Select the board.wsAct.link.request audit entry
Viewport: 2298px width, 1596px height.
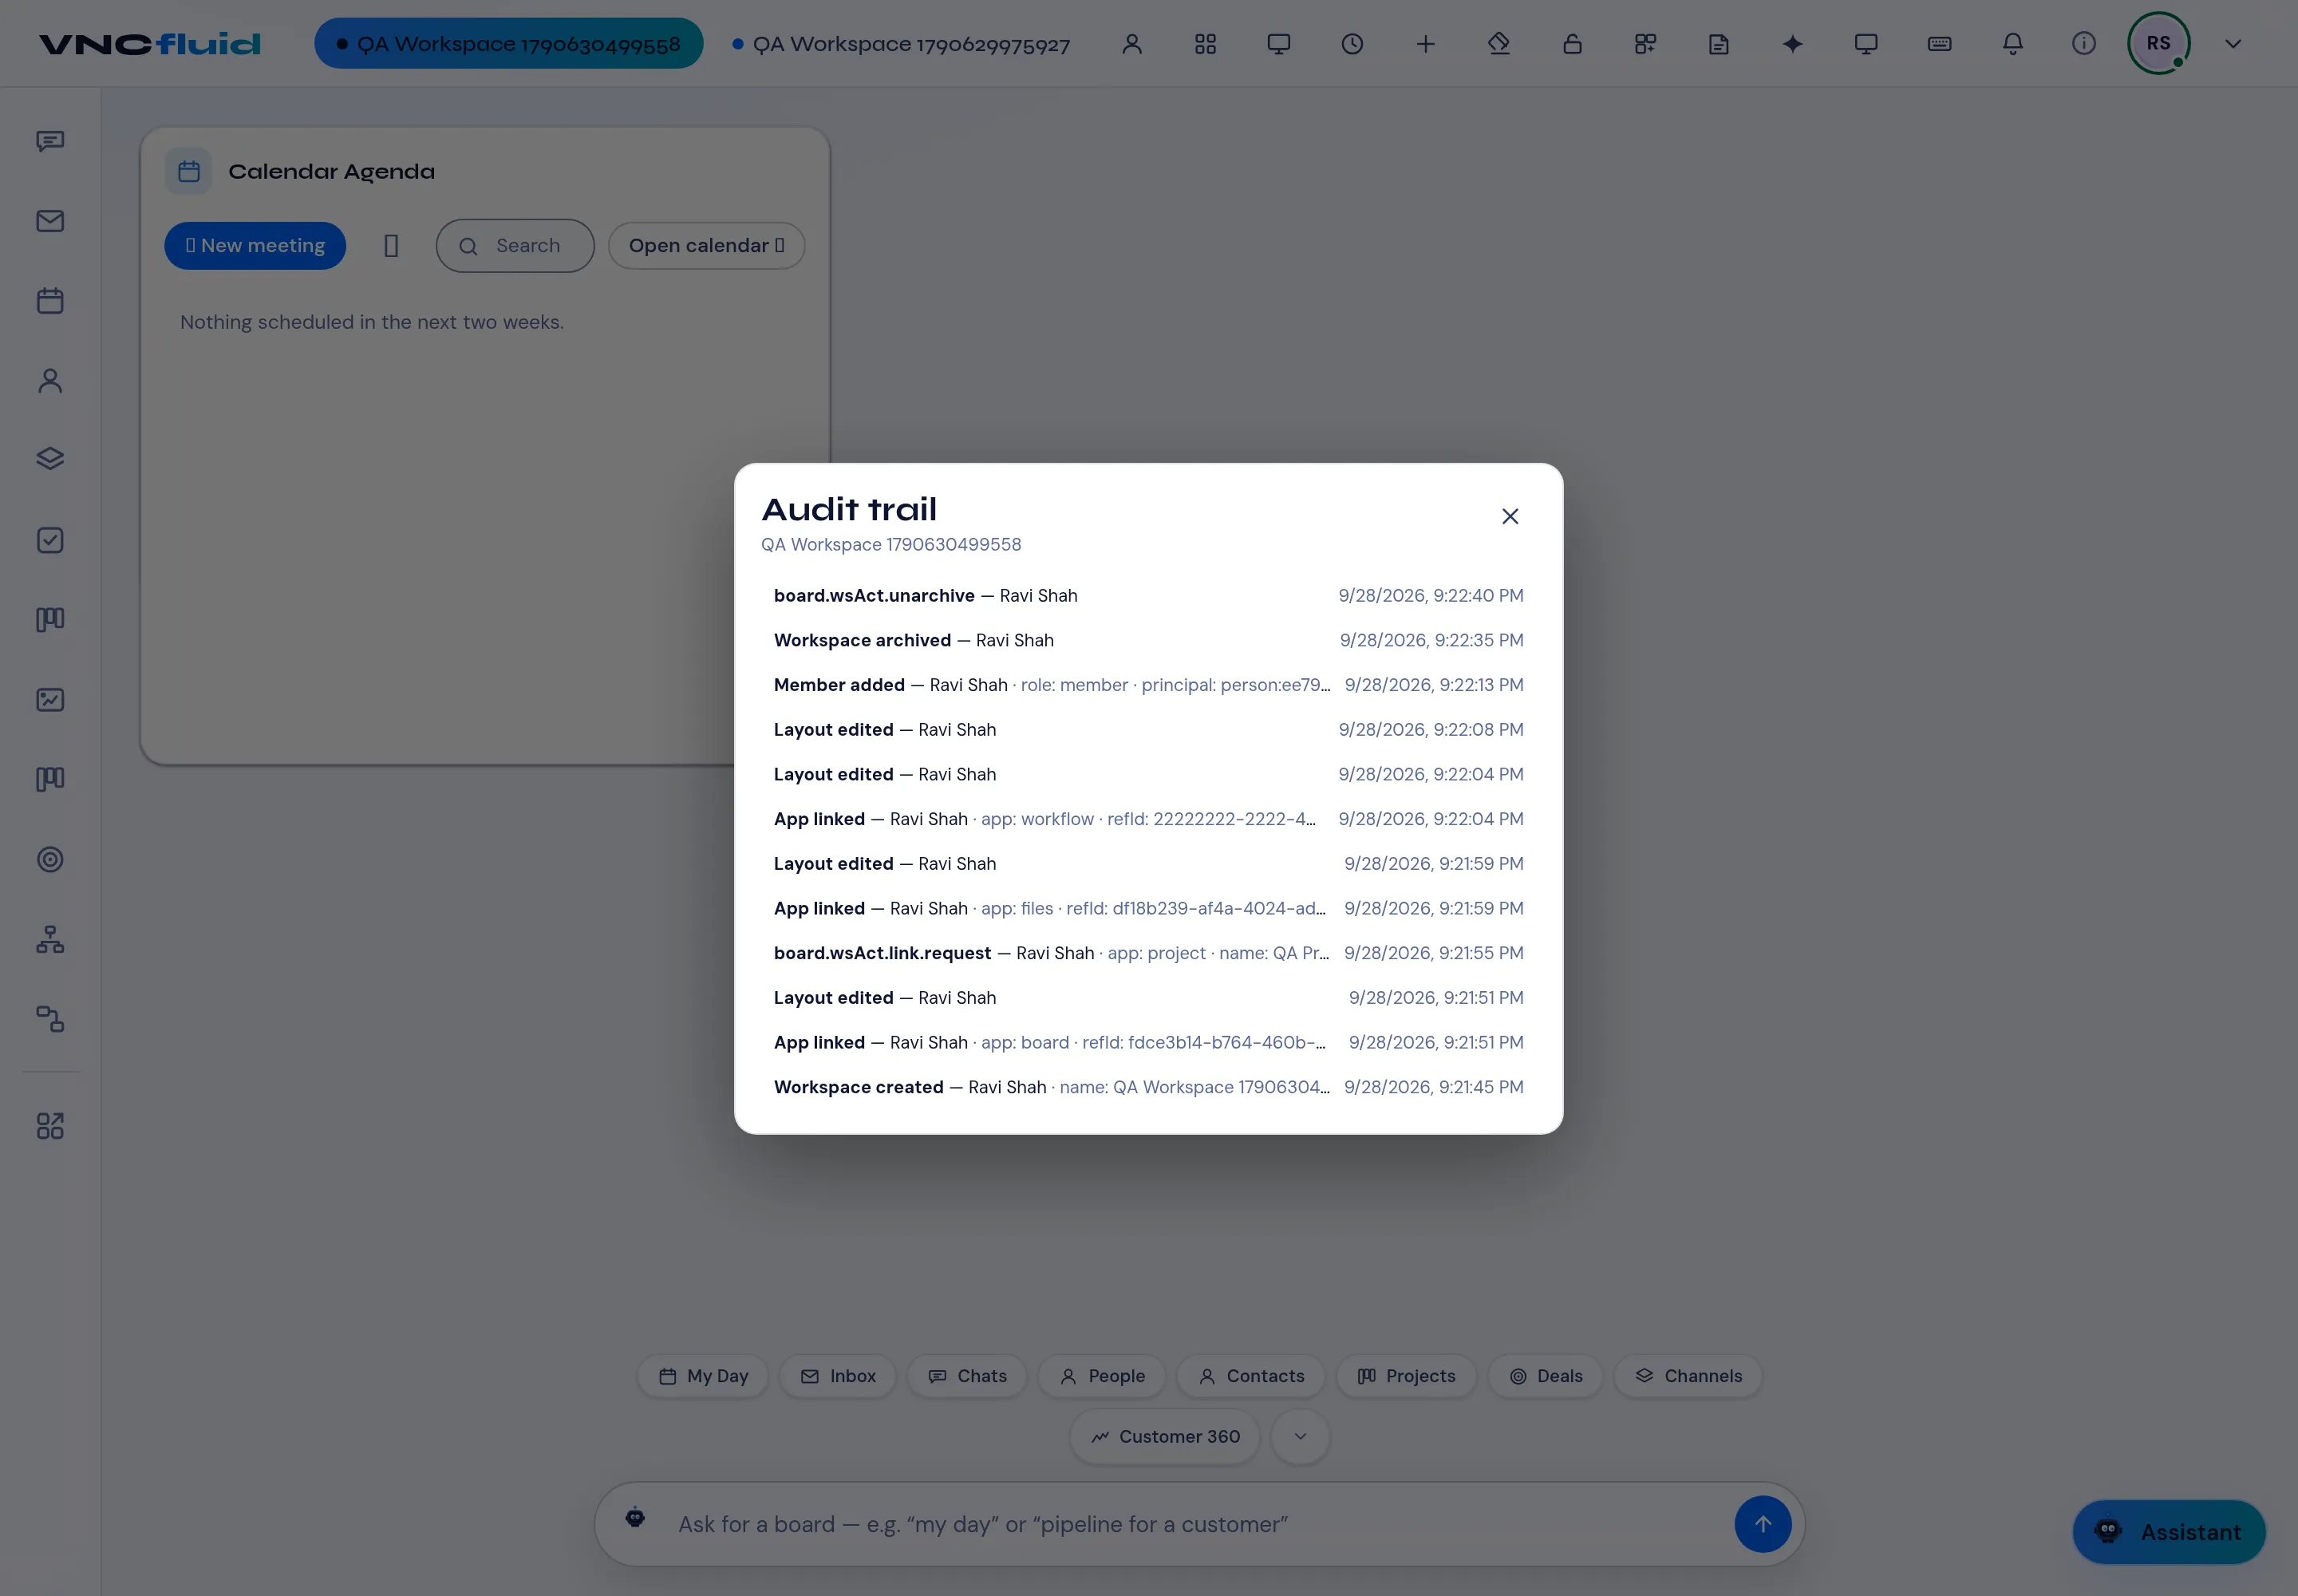pos(1148,953)
